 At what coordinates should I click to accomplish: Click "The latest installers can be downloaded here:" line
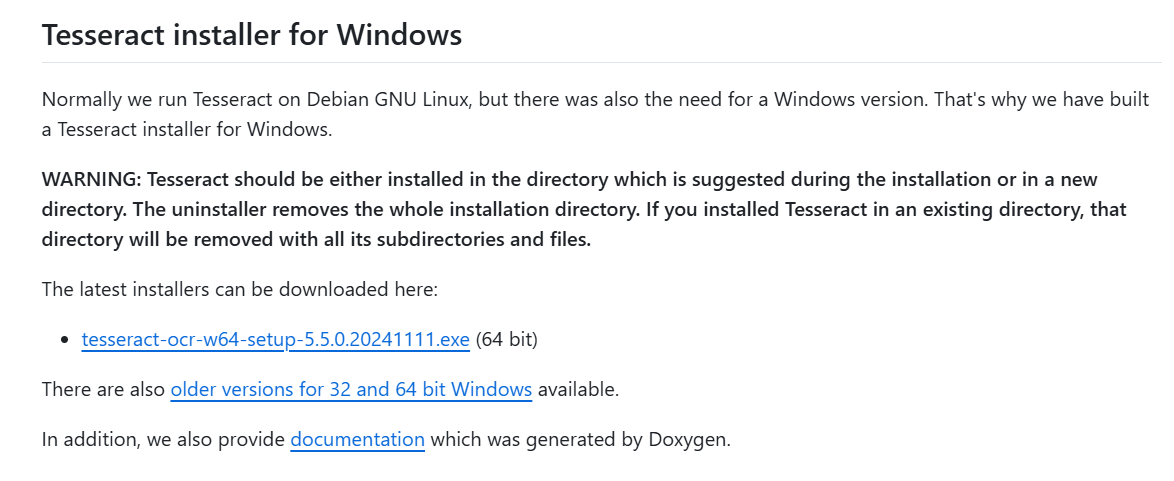tap(240, 290)
